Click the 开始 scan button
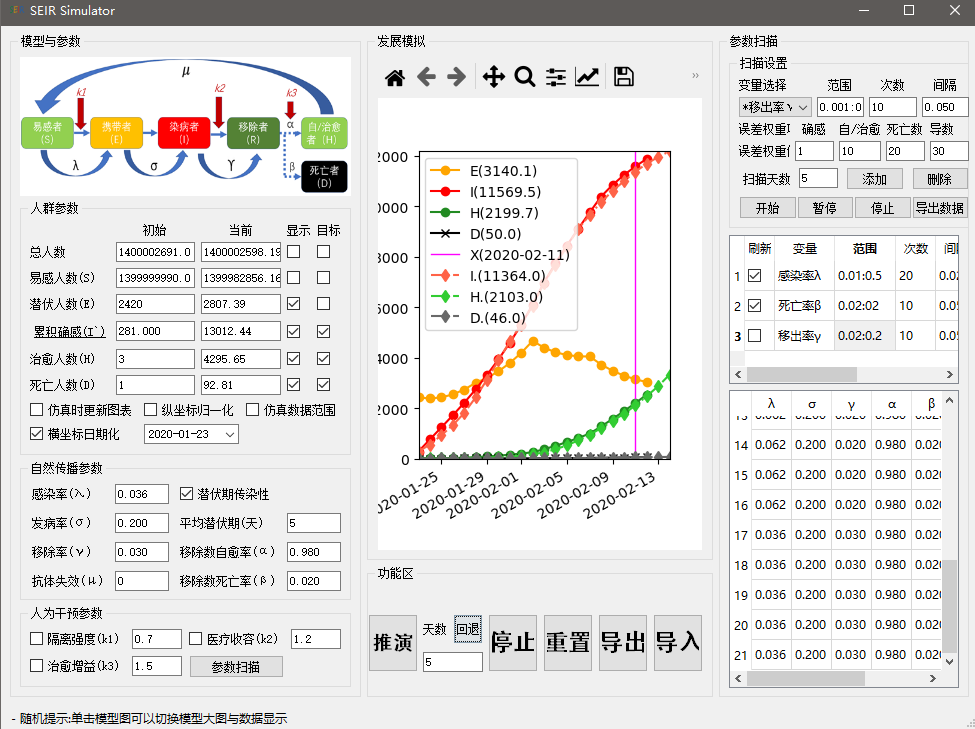The height and width of the screenshot is (729, 975). [767, 207]
